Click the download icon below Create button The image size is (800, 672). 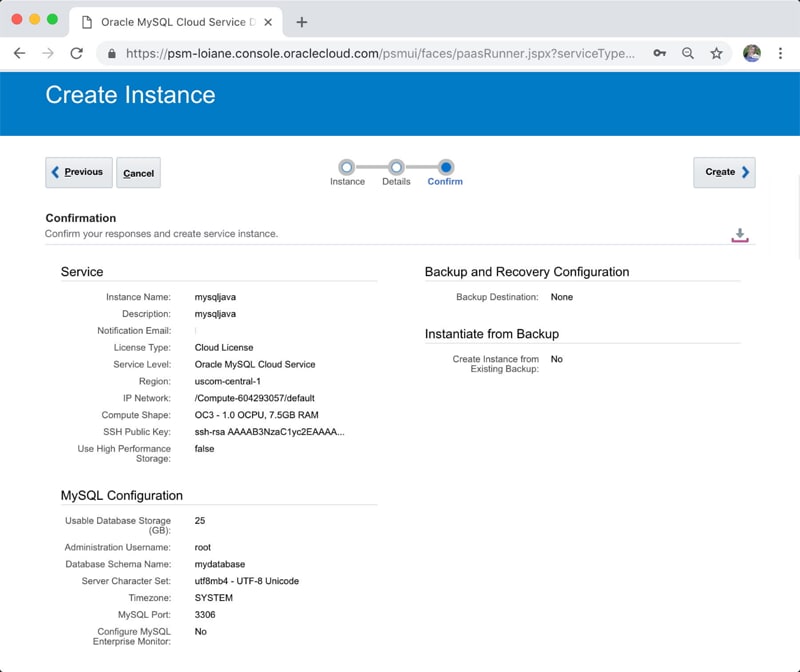pos(740,235)
